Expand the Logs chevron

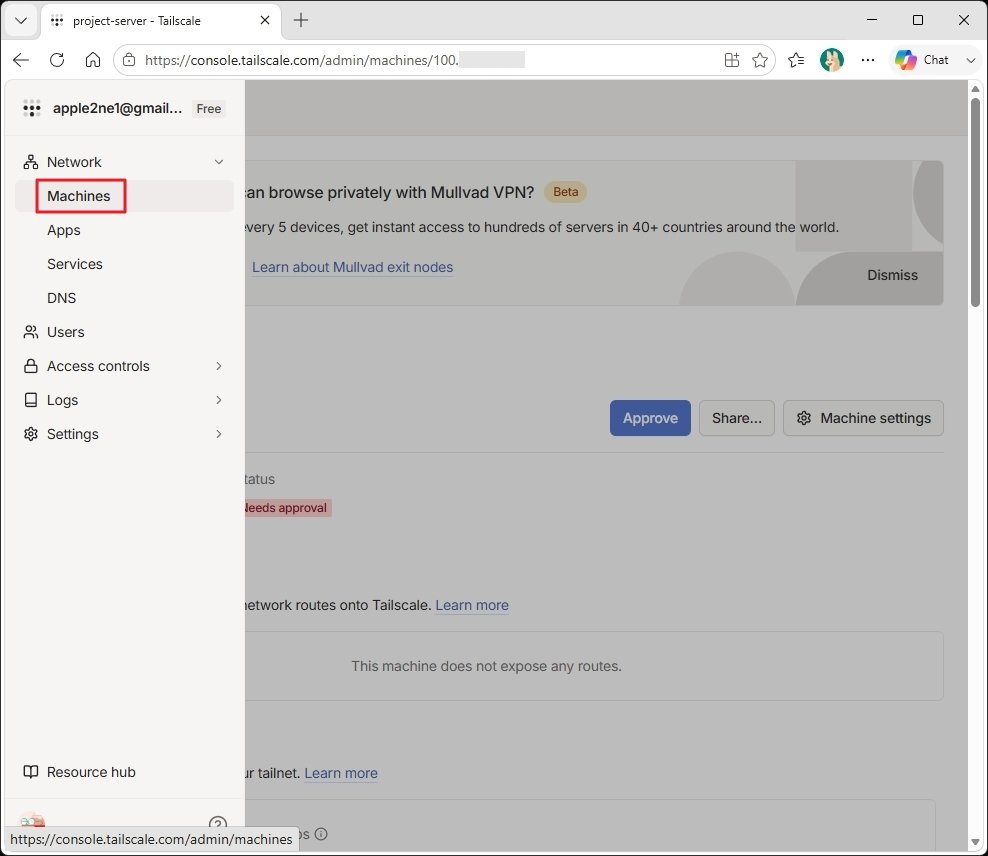point(219,400)
